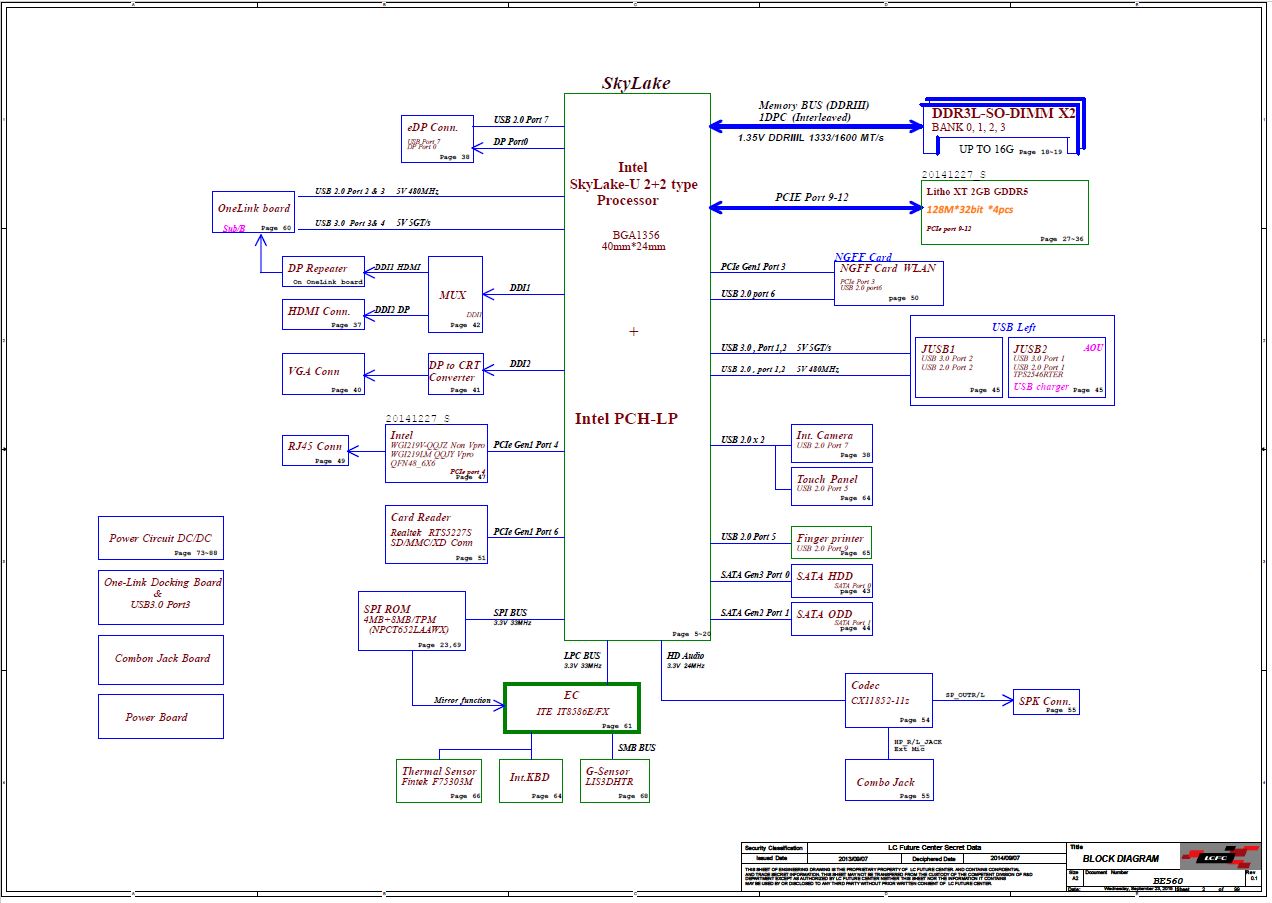
Task: Select the "CX11852-11z" codec text
Action: point(880,700)
